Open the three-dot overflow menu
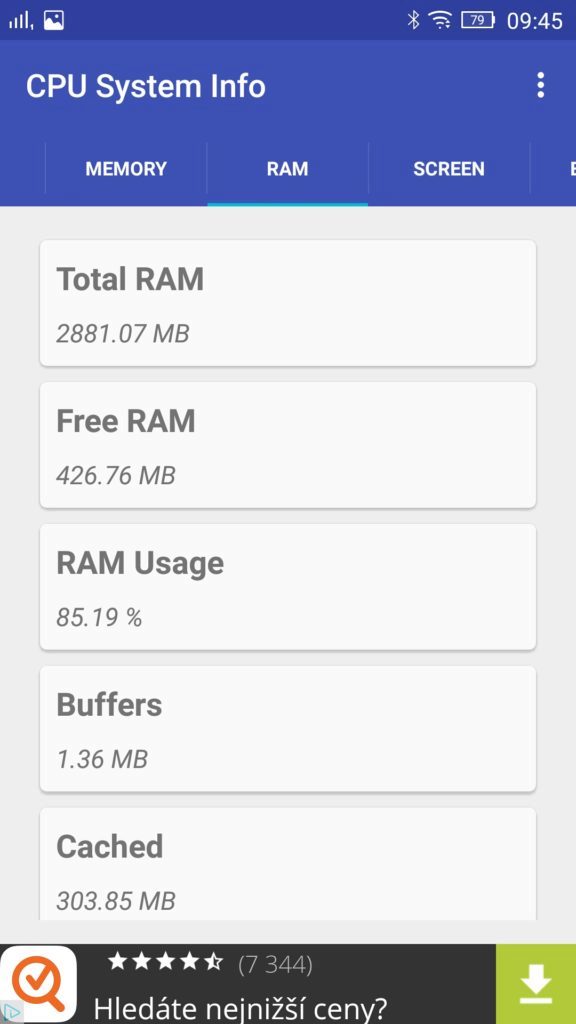Image resolution: width=576 pixels, height=1024 pixels. click(540, 86)
